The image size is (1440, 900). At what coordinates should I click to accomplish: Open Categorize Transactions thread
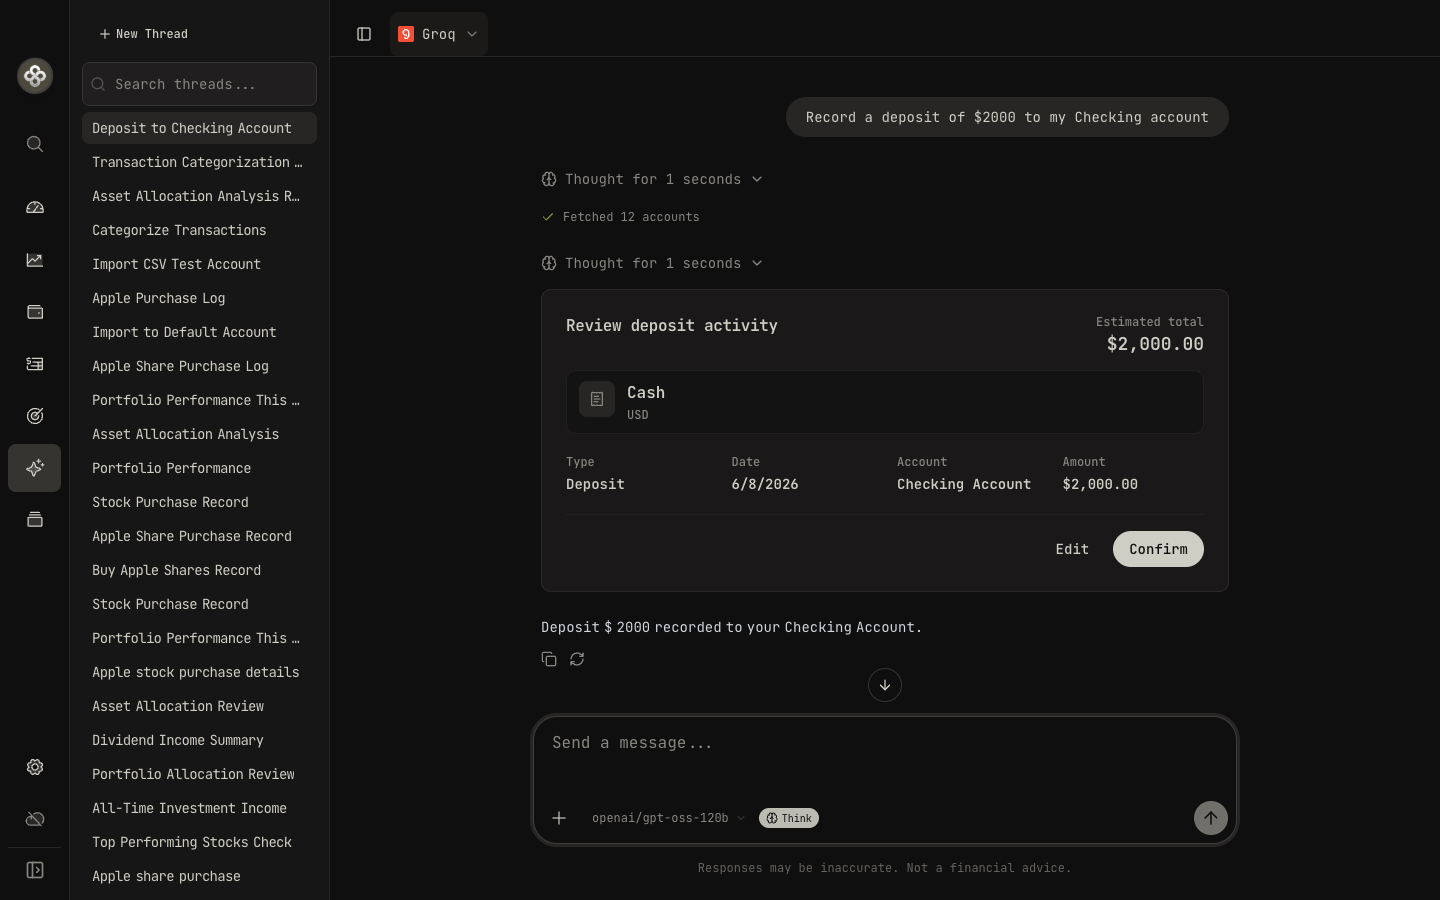pos(199,230)
